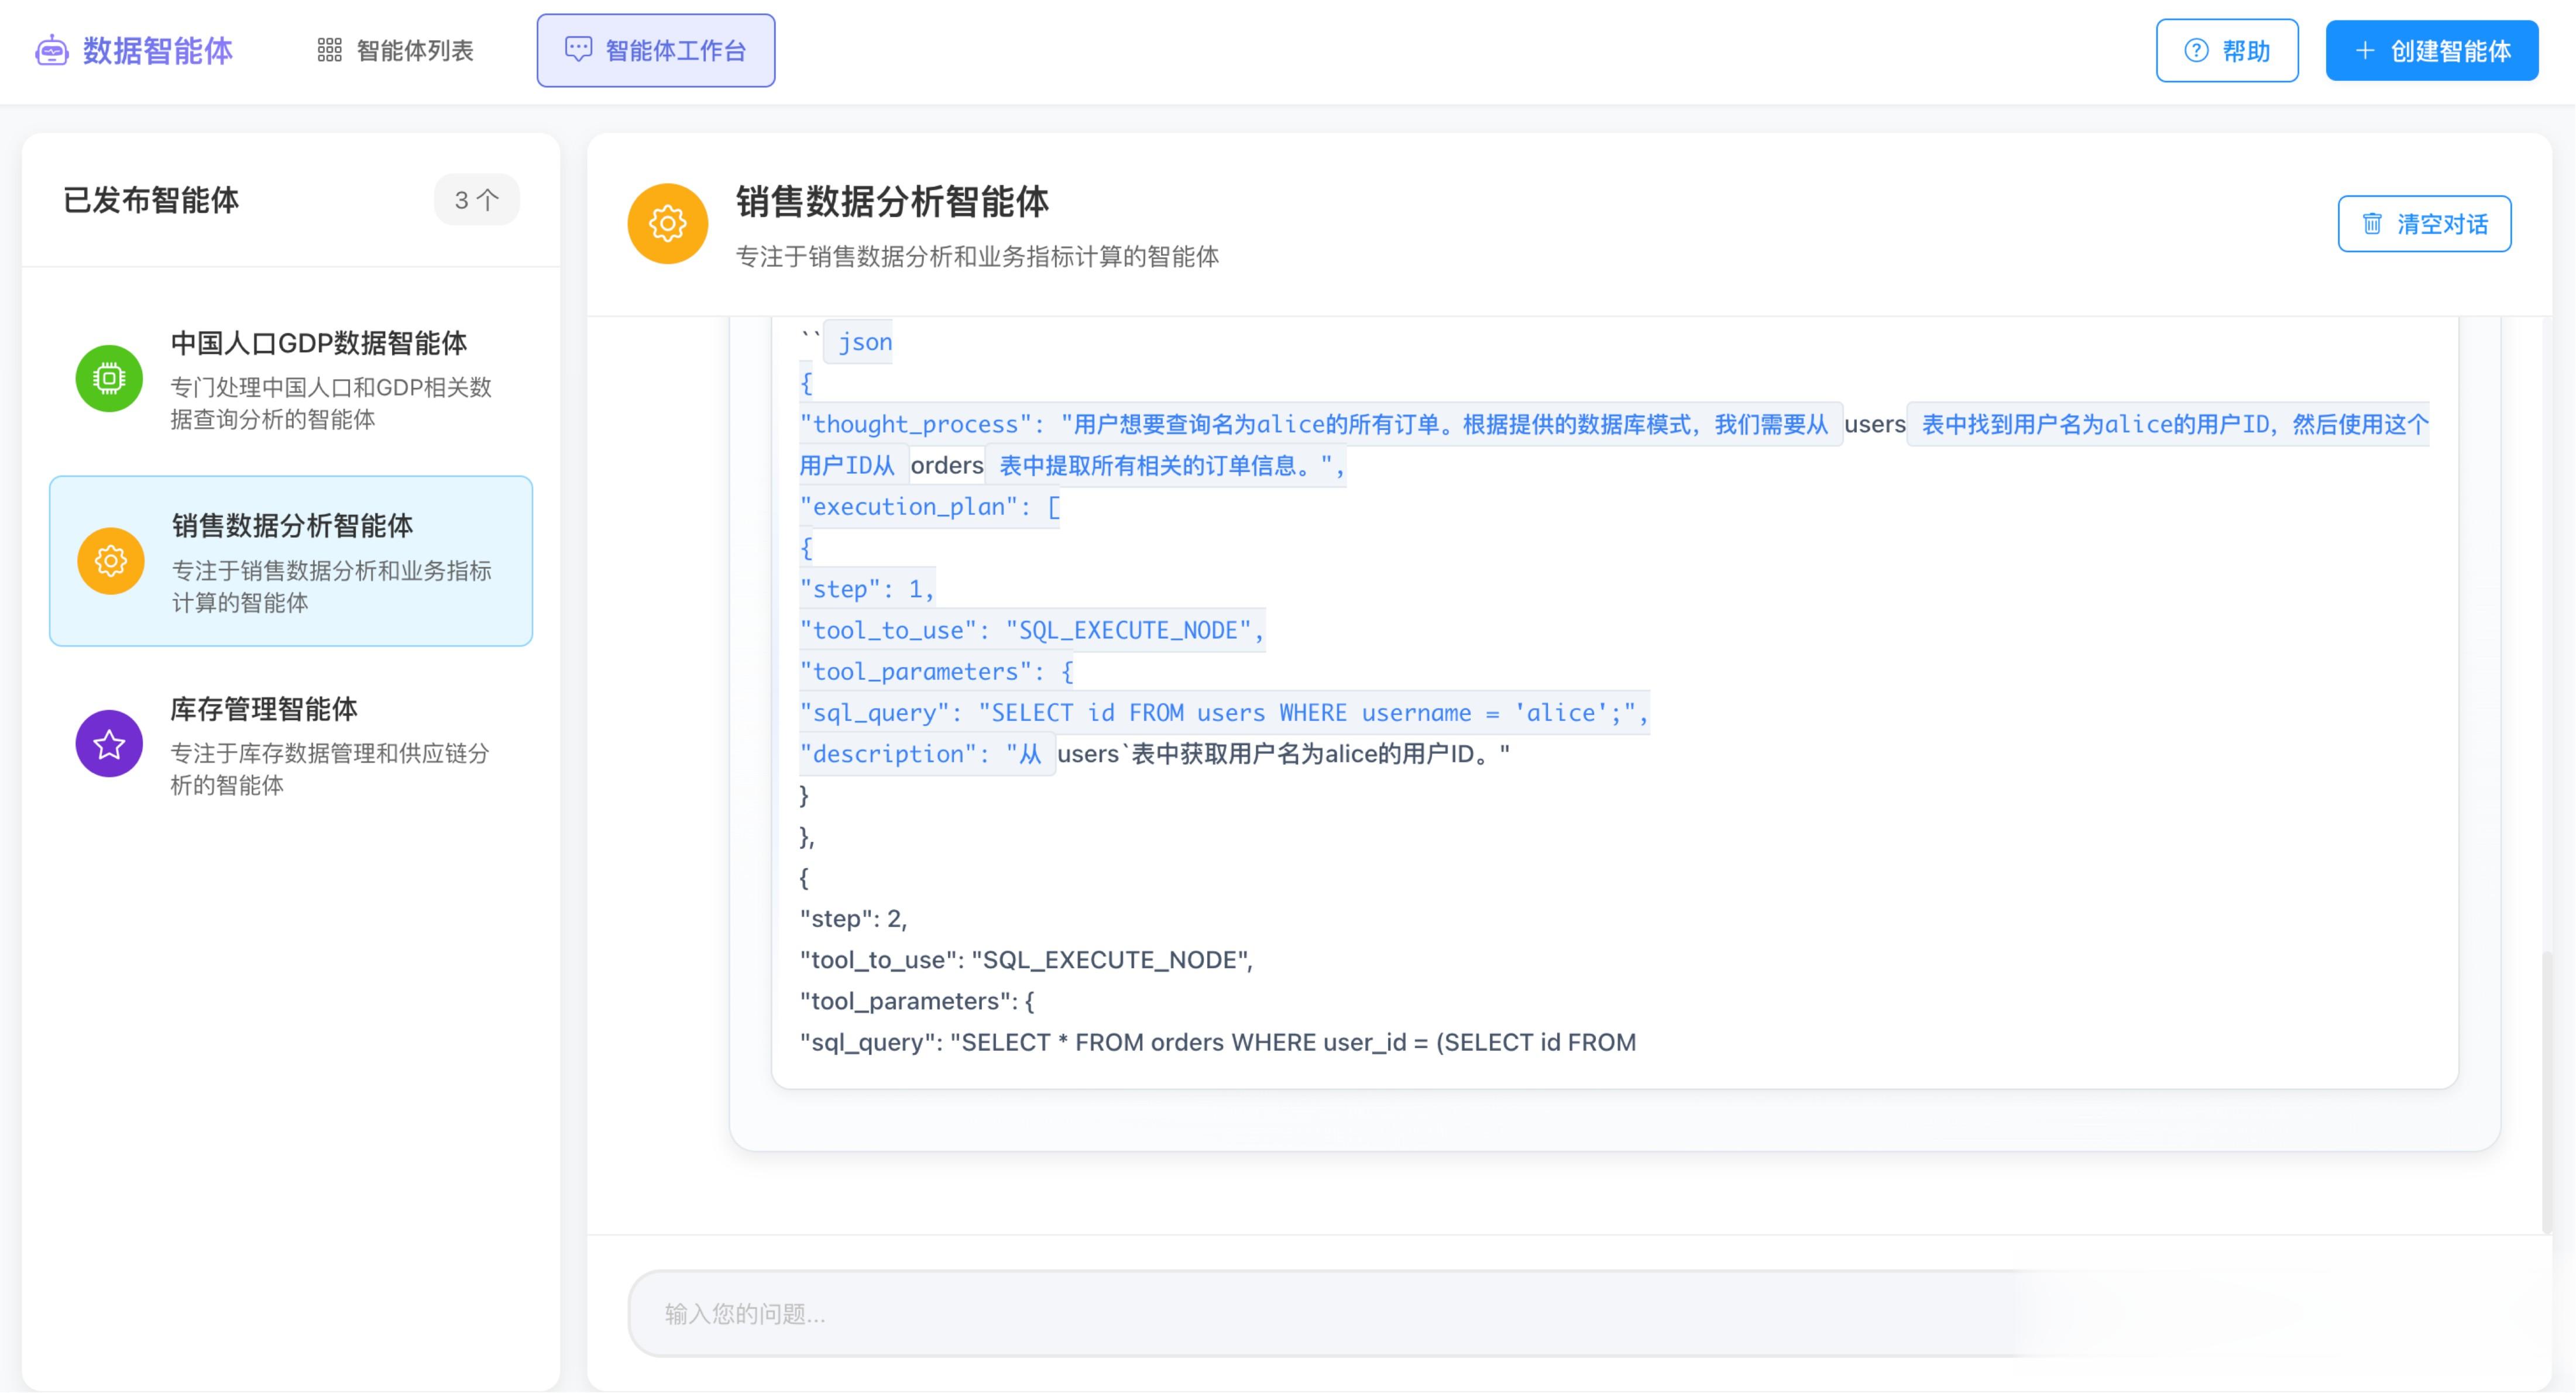Viewport: 2576px width, 1393px height.
Task: Click the grid icon for 智能体列表
Action: point(329,50)
